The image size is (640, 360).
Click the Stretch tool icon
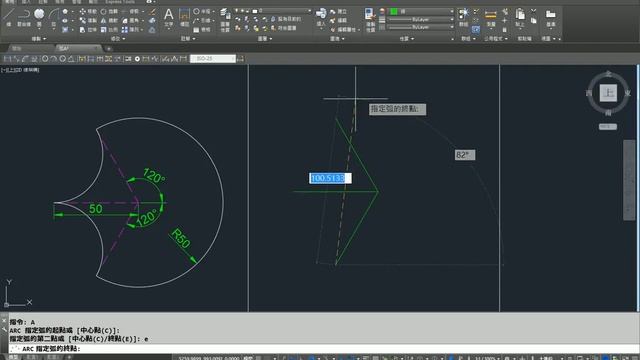[83, 29]
